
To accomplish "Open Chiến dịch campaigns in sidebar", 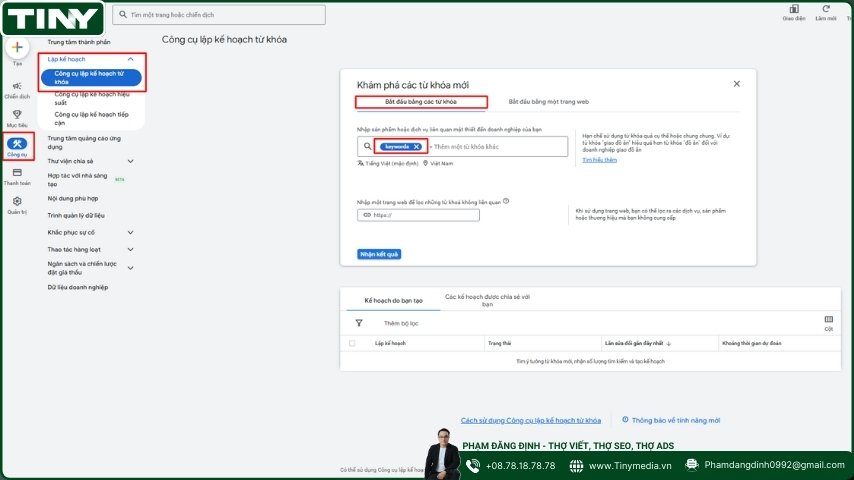I will [17, 89].
